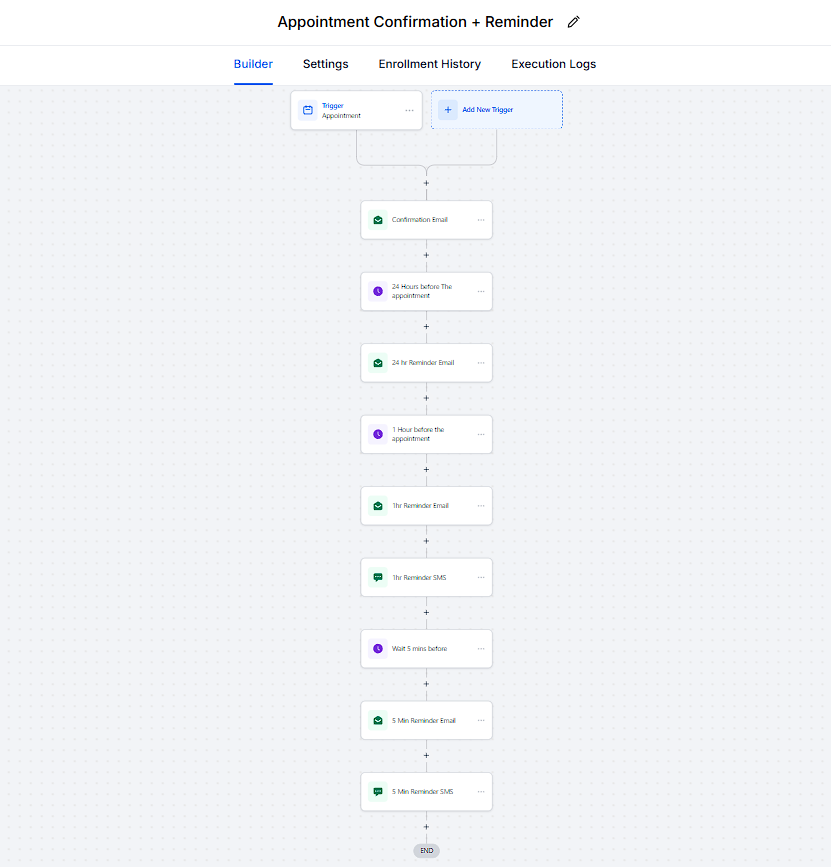Add a step above the END node
This screenshot has width=831, height=867.
tap(426, 827)
